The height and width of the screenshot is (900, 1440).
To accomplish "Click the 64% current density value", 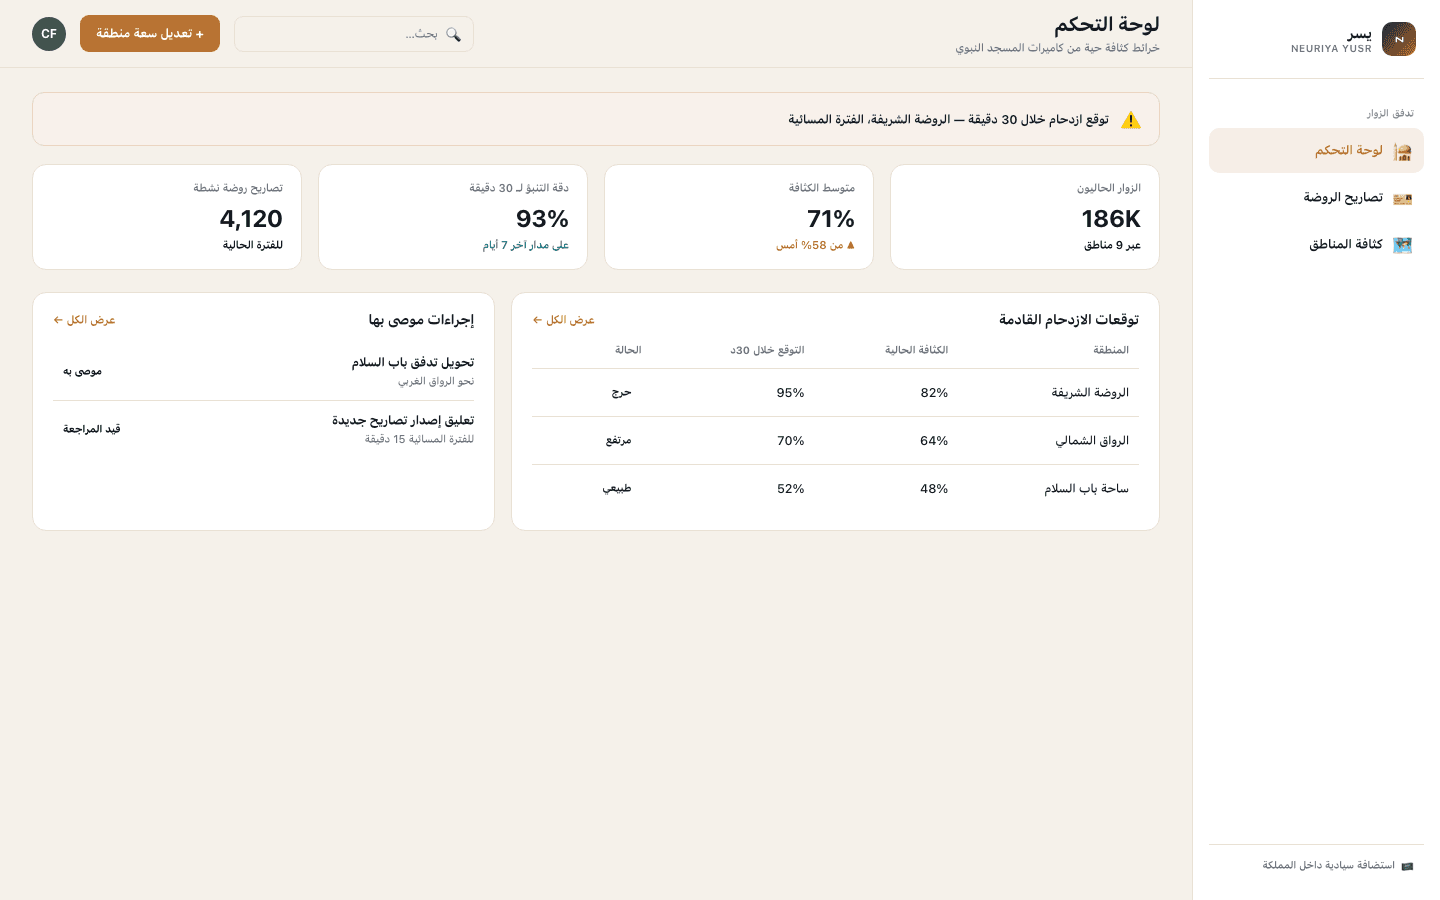I will [x=934, y=441].
